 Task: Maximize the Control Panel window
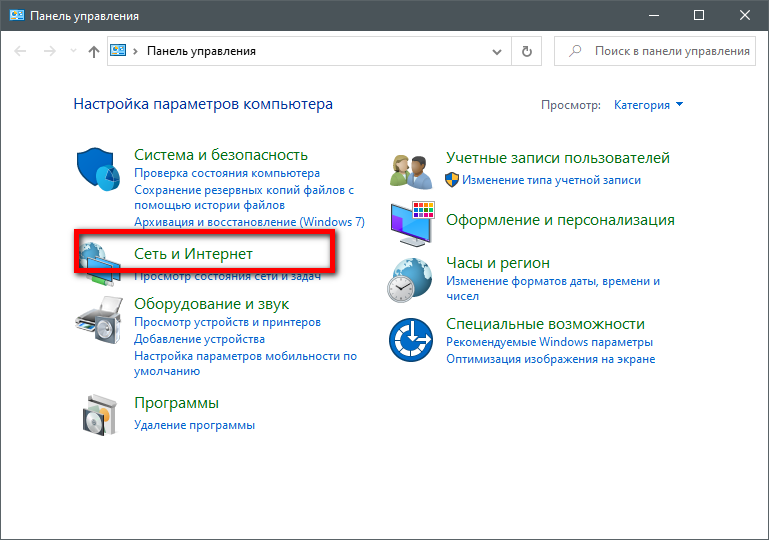pos(699,15)
